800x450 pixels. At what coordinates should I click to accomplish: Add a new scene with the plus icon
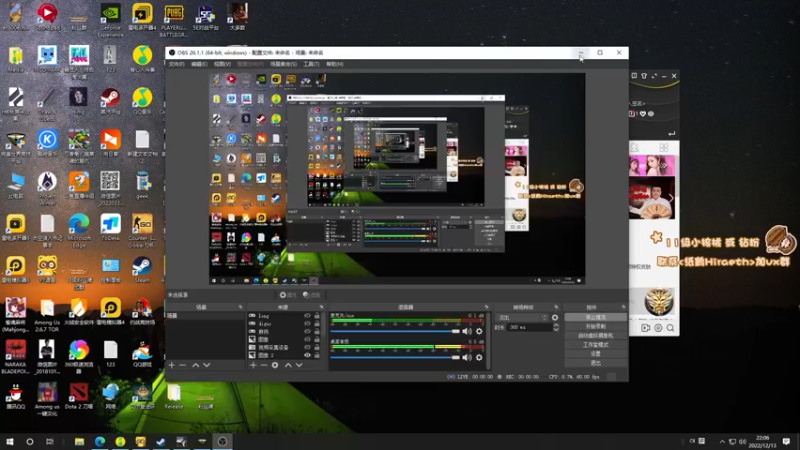pyautogui.click(x=172, y=365)
